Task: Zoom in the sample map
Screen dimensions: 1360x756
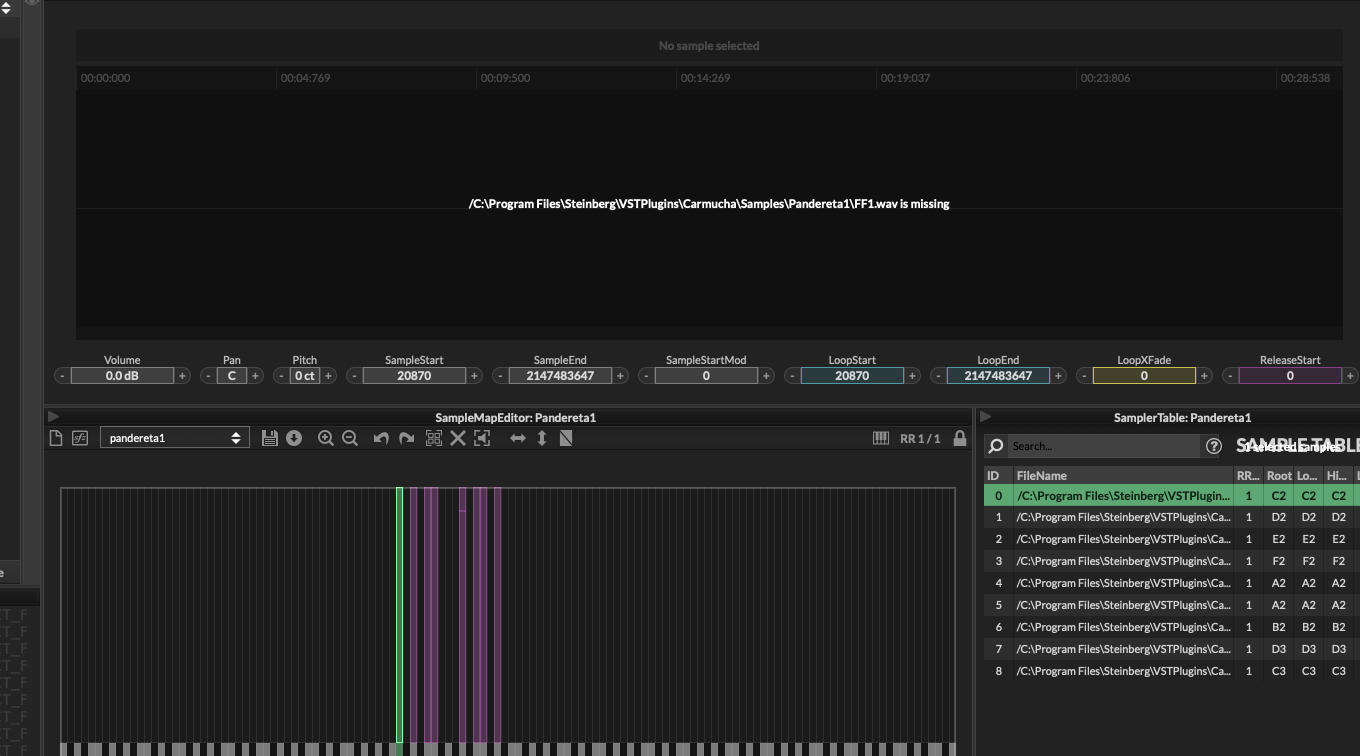Action: [x=325, y=438]
